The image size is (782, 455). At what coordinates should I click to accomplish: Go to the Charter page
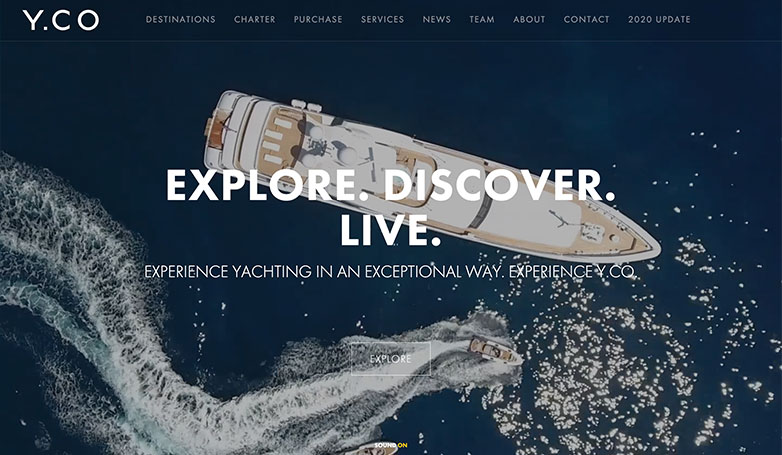coord(255,19)
